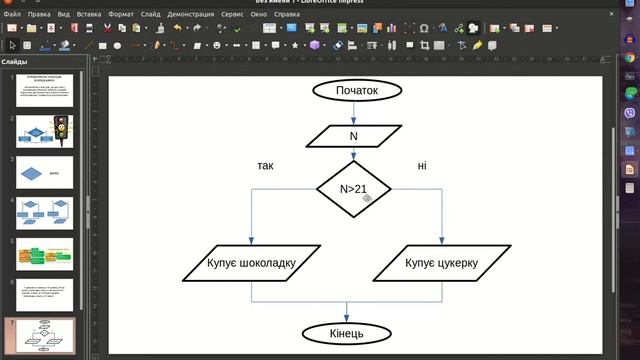This screenshot has width=640, height=360.
Task: Open the Вставка menu
Action: click(x=89, y=14)
